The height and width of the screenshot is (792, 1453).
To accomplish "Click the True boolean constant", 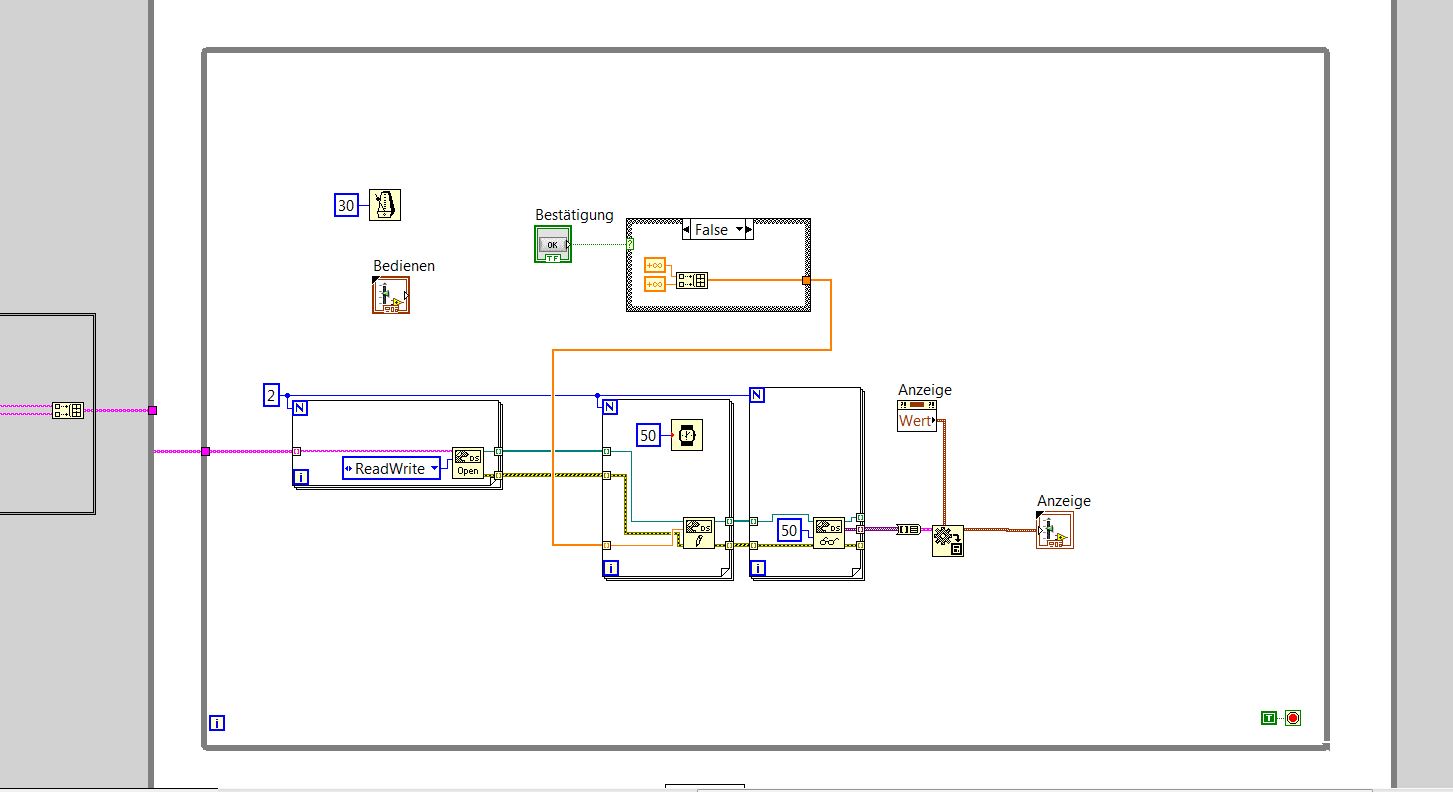I will coord(1269,717).
